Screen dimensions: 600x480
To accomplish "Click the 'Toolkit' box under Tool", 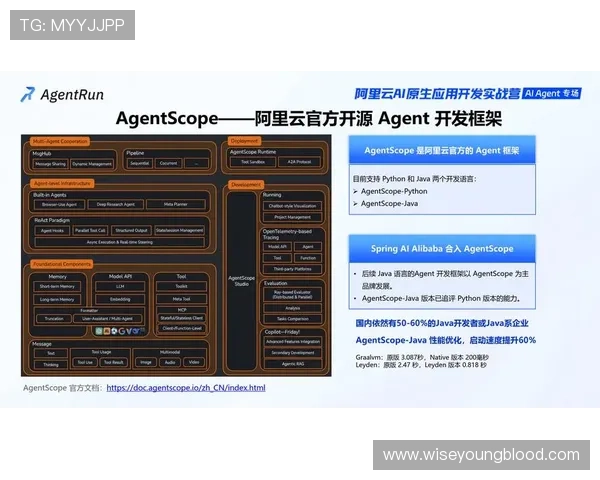I will (181, 286).
